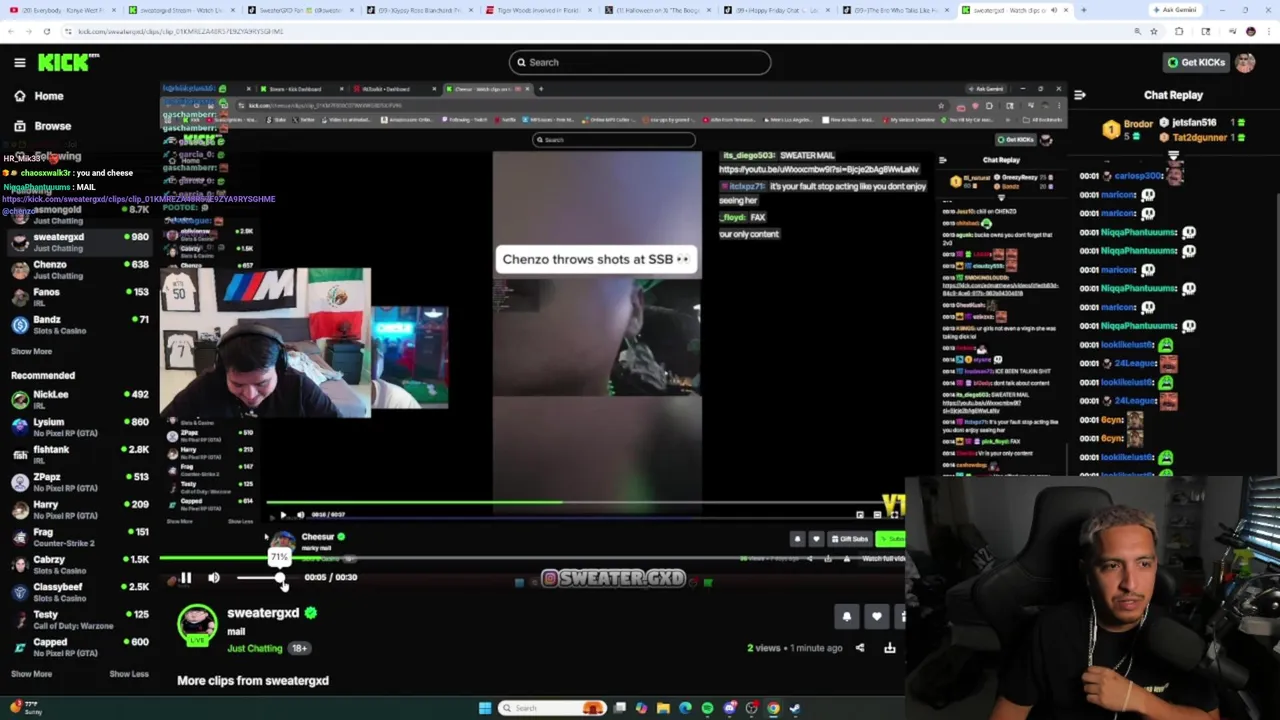The height and width of the screenshot is (720, 1280).
Task: Switch to Tiger Woods browser tab
Action: click(x=540, y=10)
